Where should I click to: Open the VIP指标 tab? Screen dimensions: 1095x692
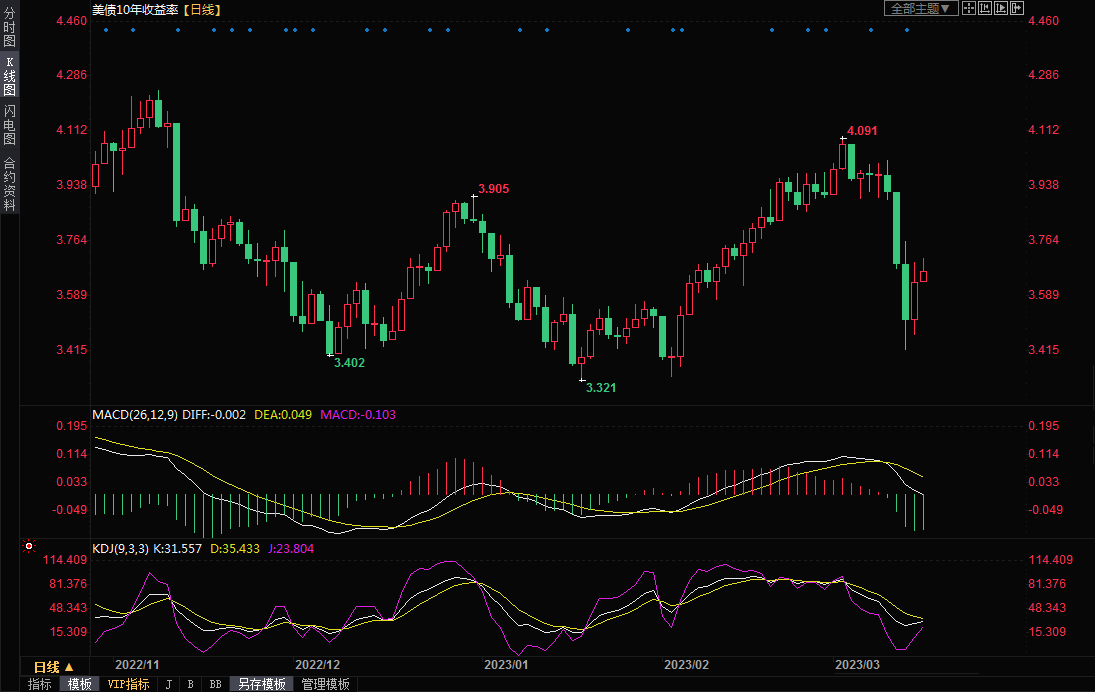(x=128, y=684)
